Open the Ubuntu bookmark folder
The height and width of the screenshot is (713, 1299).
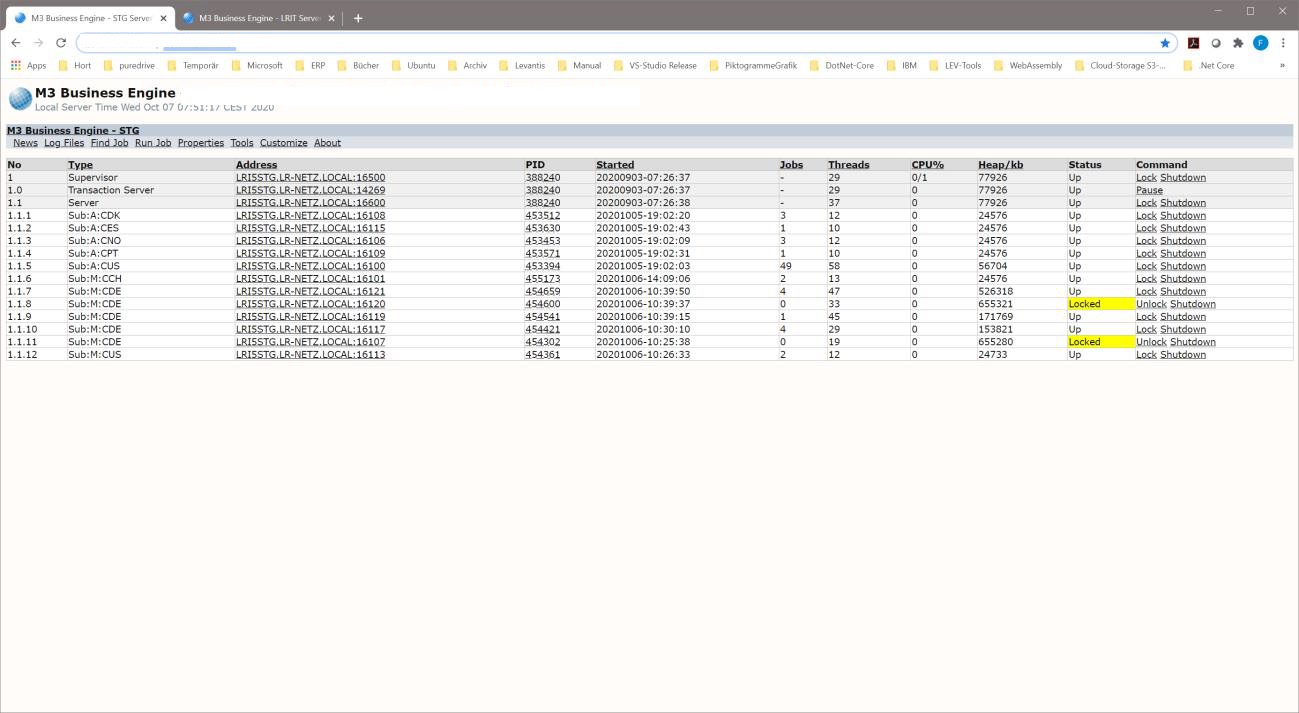413,66
